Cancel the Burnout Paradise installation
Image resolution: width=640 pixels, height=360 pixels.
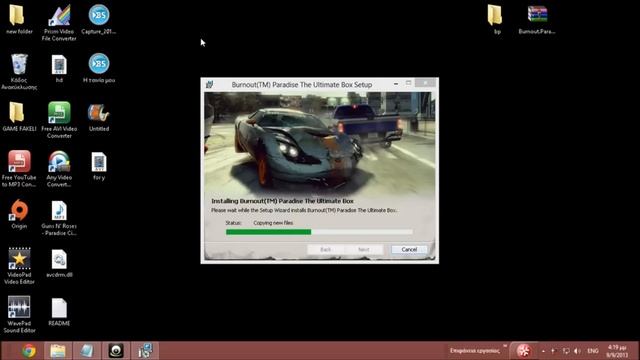(409, 249)
